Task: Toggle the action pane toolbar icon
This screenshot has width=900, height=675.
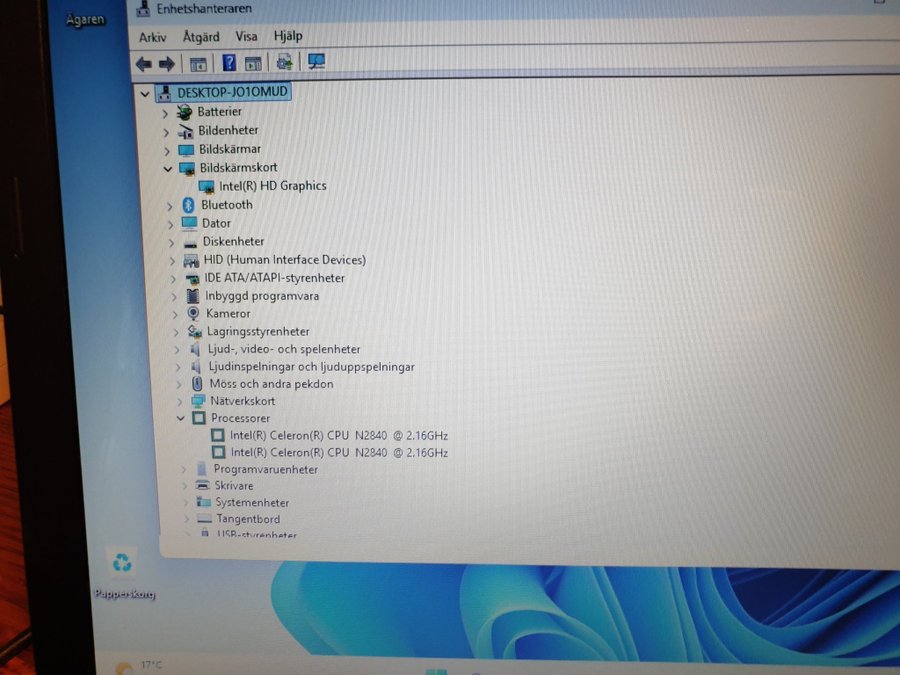Action: tap(253, 63)
